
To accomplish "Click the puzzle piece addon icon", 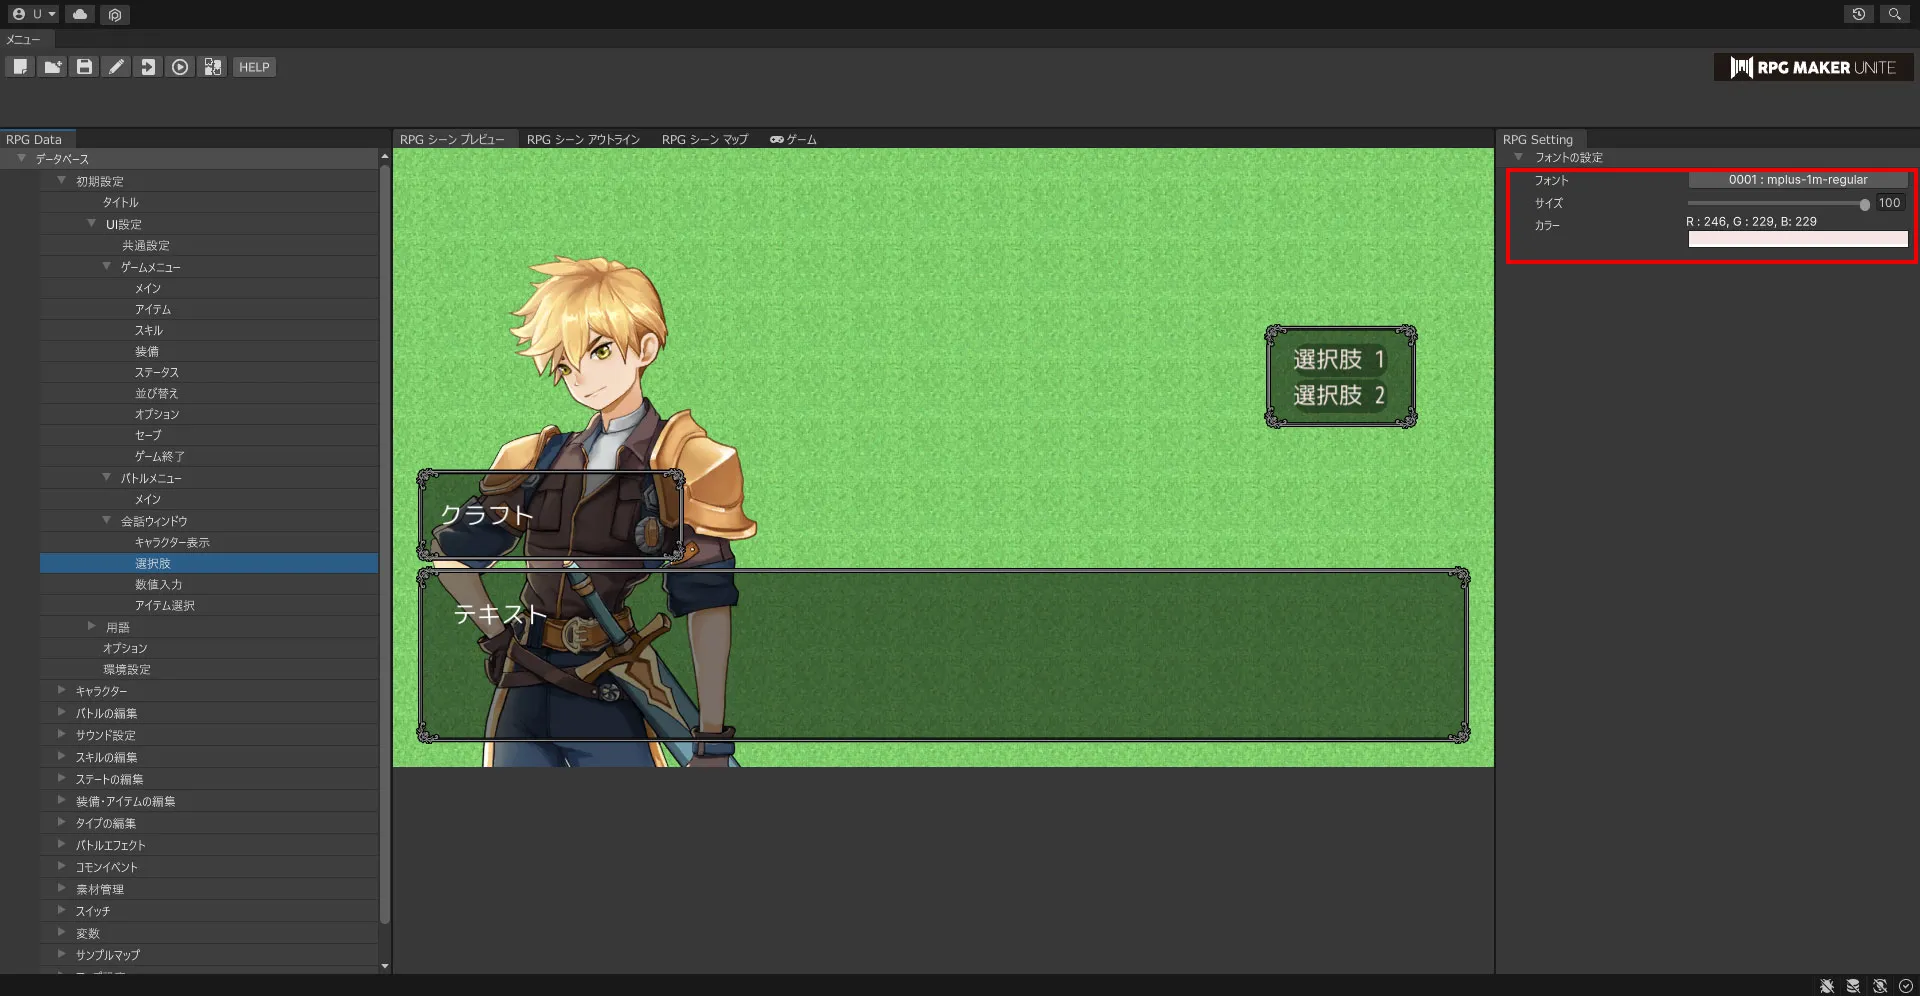I will pyautogui.click(x=212, y=67).
